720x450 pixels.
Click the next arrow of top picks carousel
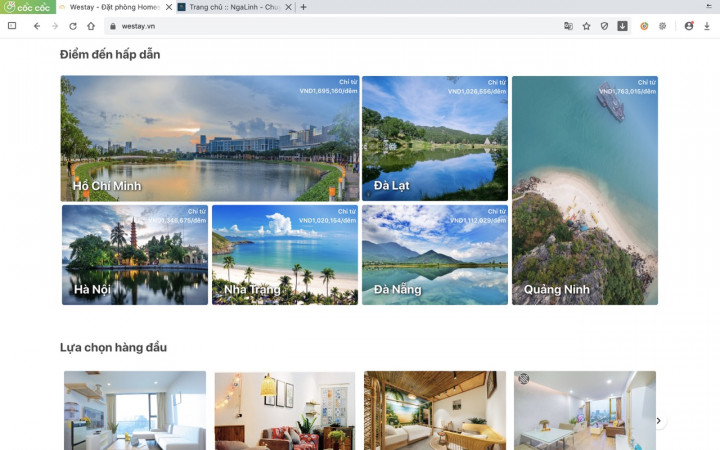(658, 420)
